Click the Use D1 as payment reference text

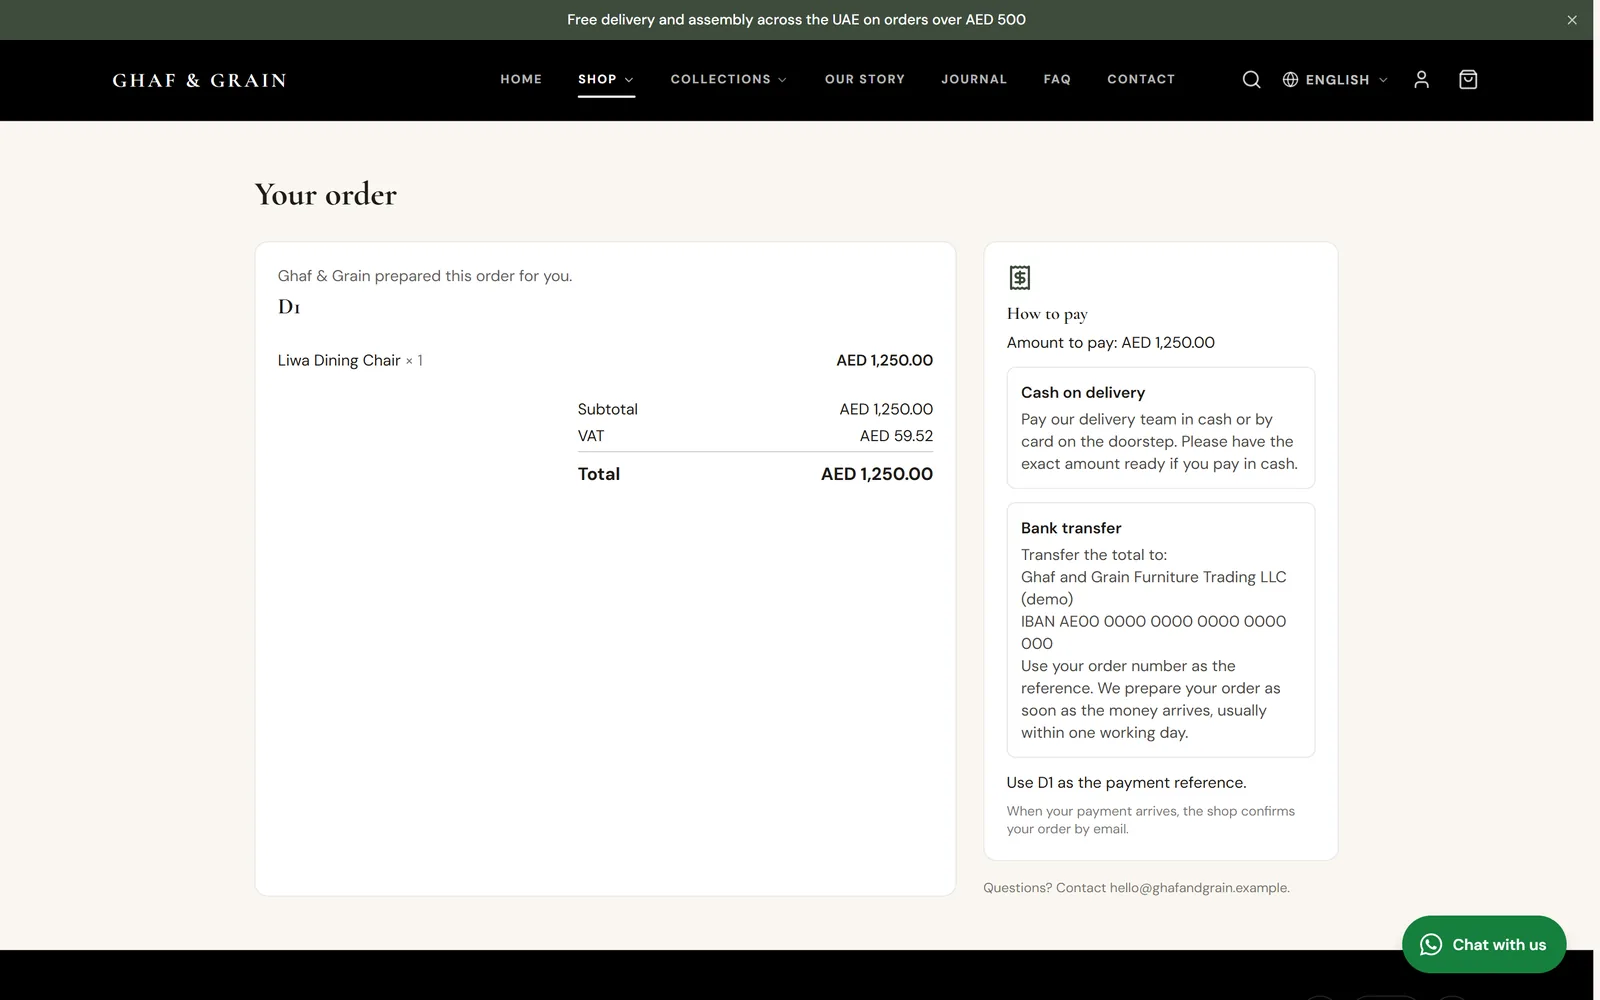pos(1127,783)
